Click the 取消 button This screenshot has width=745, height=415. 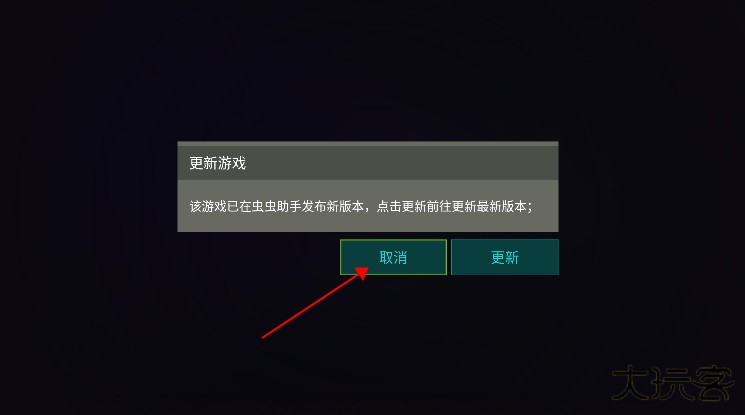pos(393,257)
